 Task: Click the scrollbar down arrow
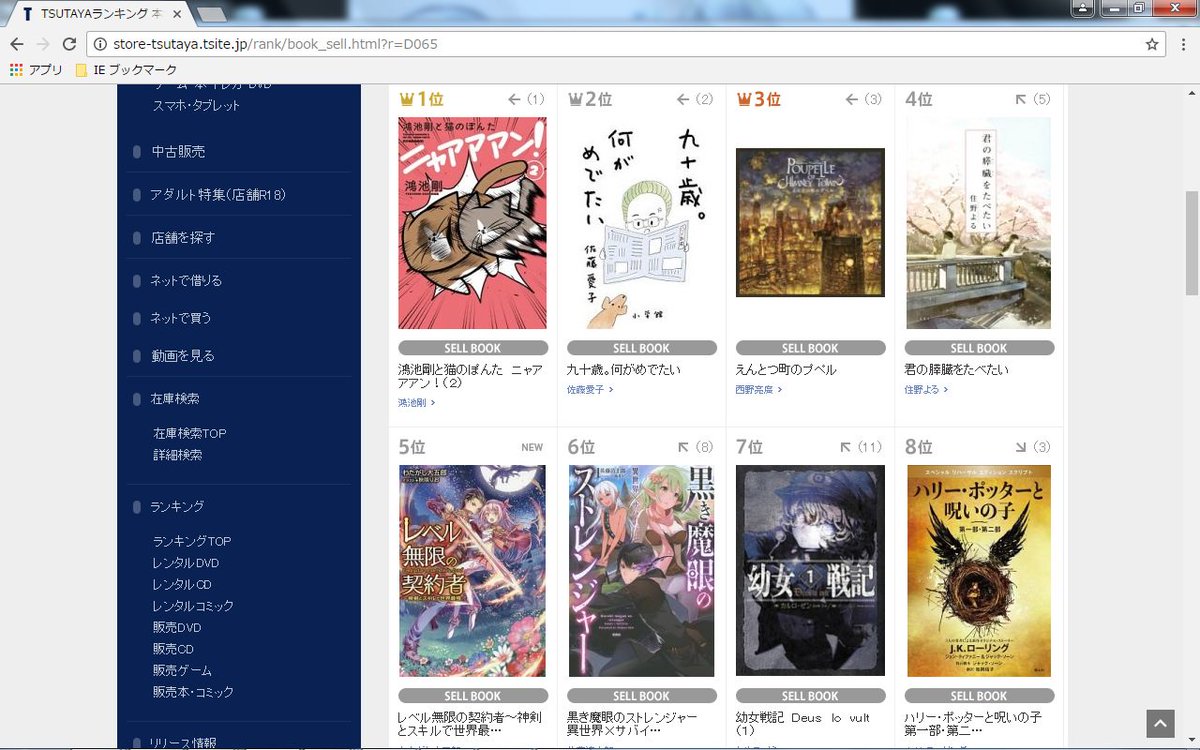1190,738
